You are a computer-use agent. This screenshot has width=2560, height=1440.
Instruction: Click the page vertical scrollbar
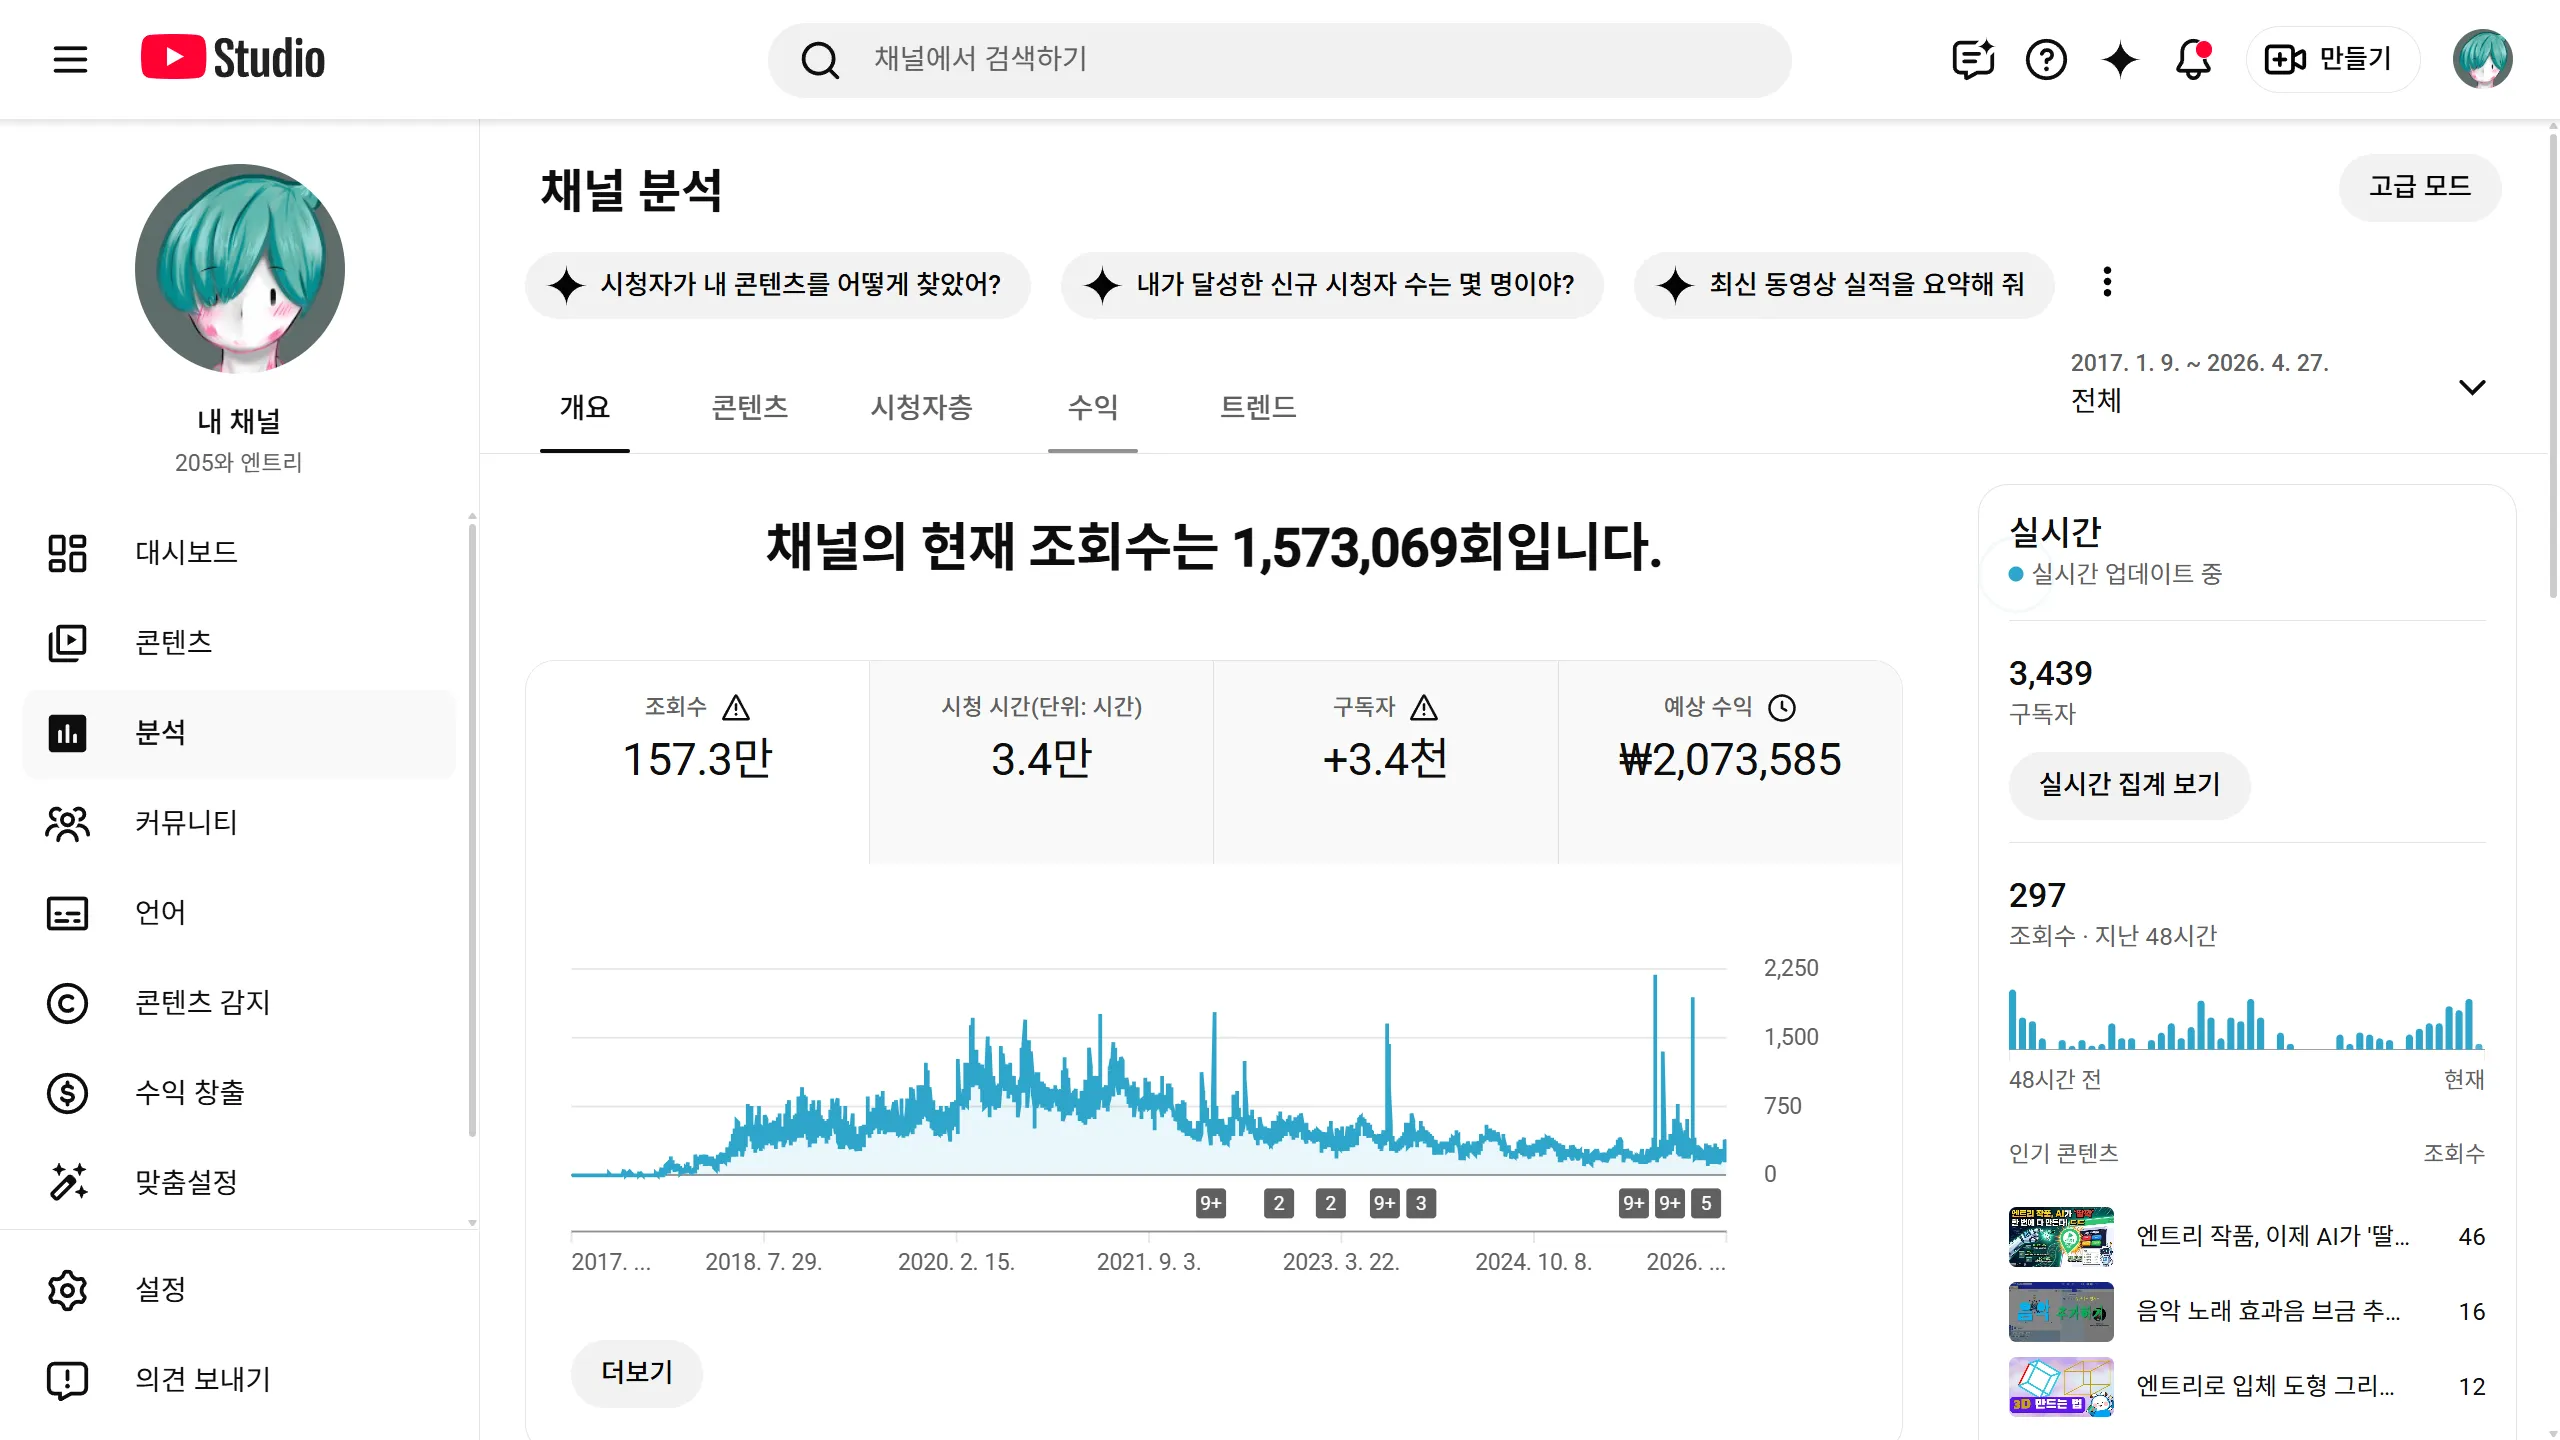(2552, 365)
